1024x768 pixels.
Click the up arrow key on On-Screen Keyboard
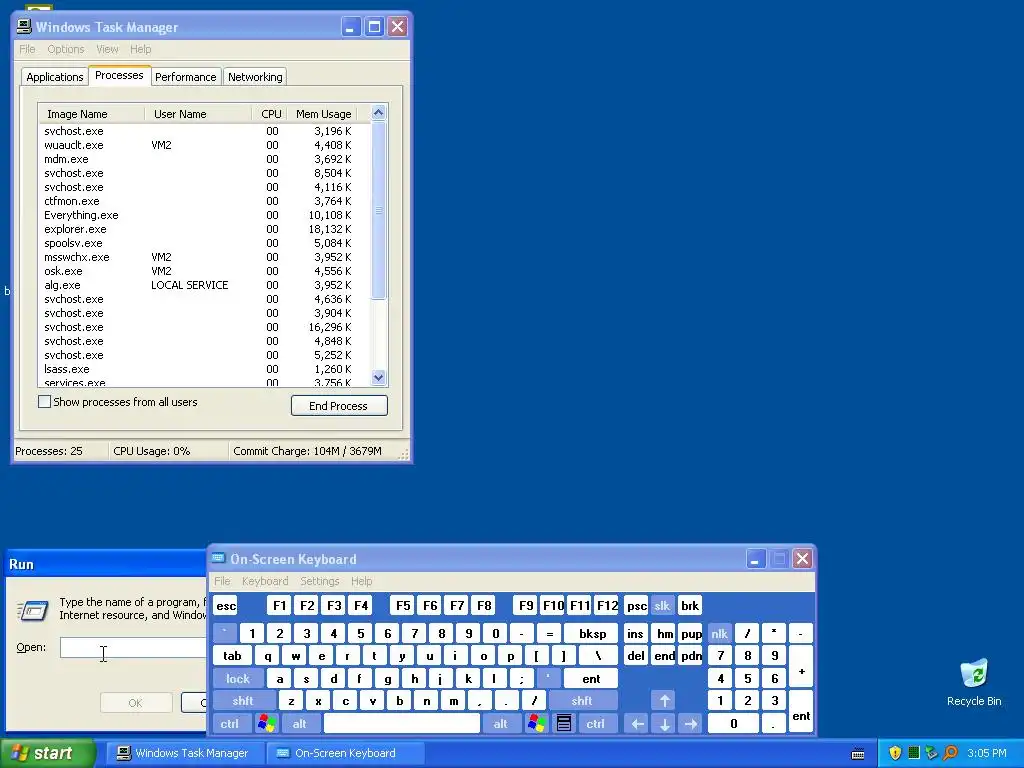coord(665,701)
